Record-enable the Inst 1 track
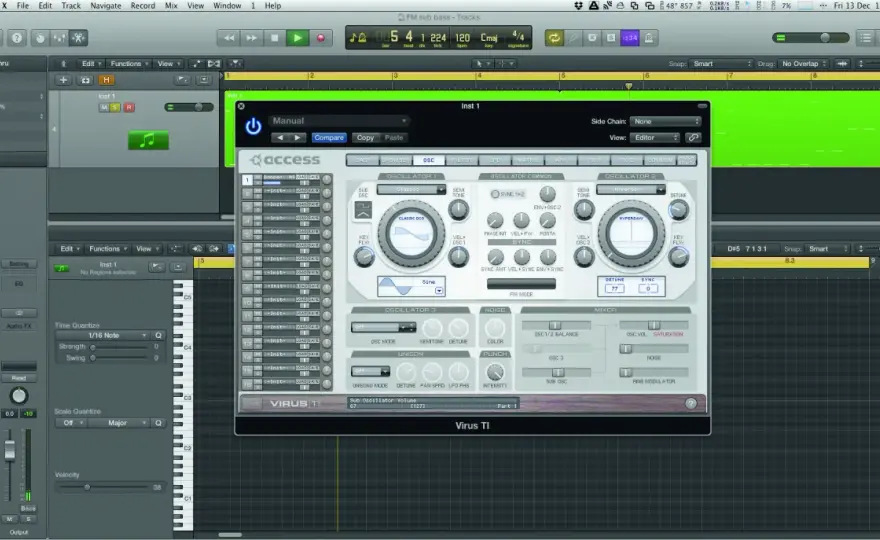Viewport: 880px width, 540px height. click(129, 107)
